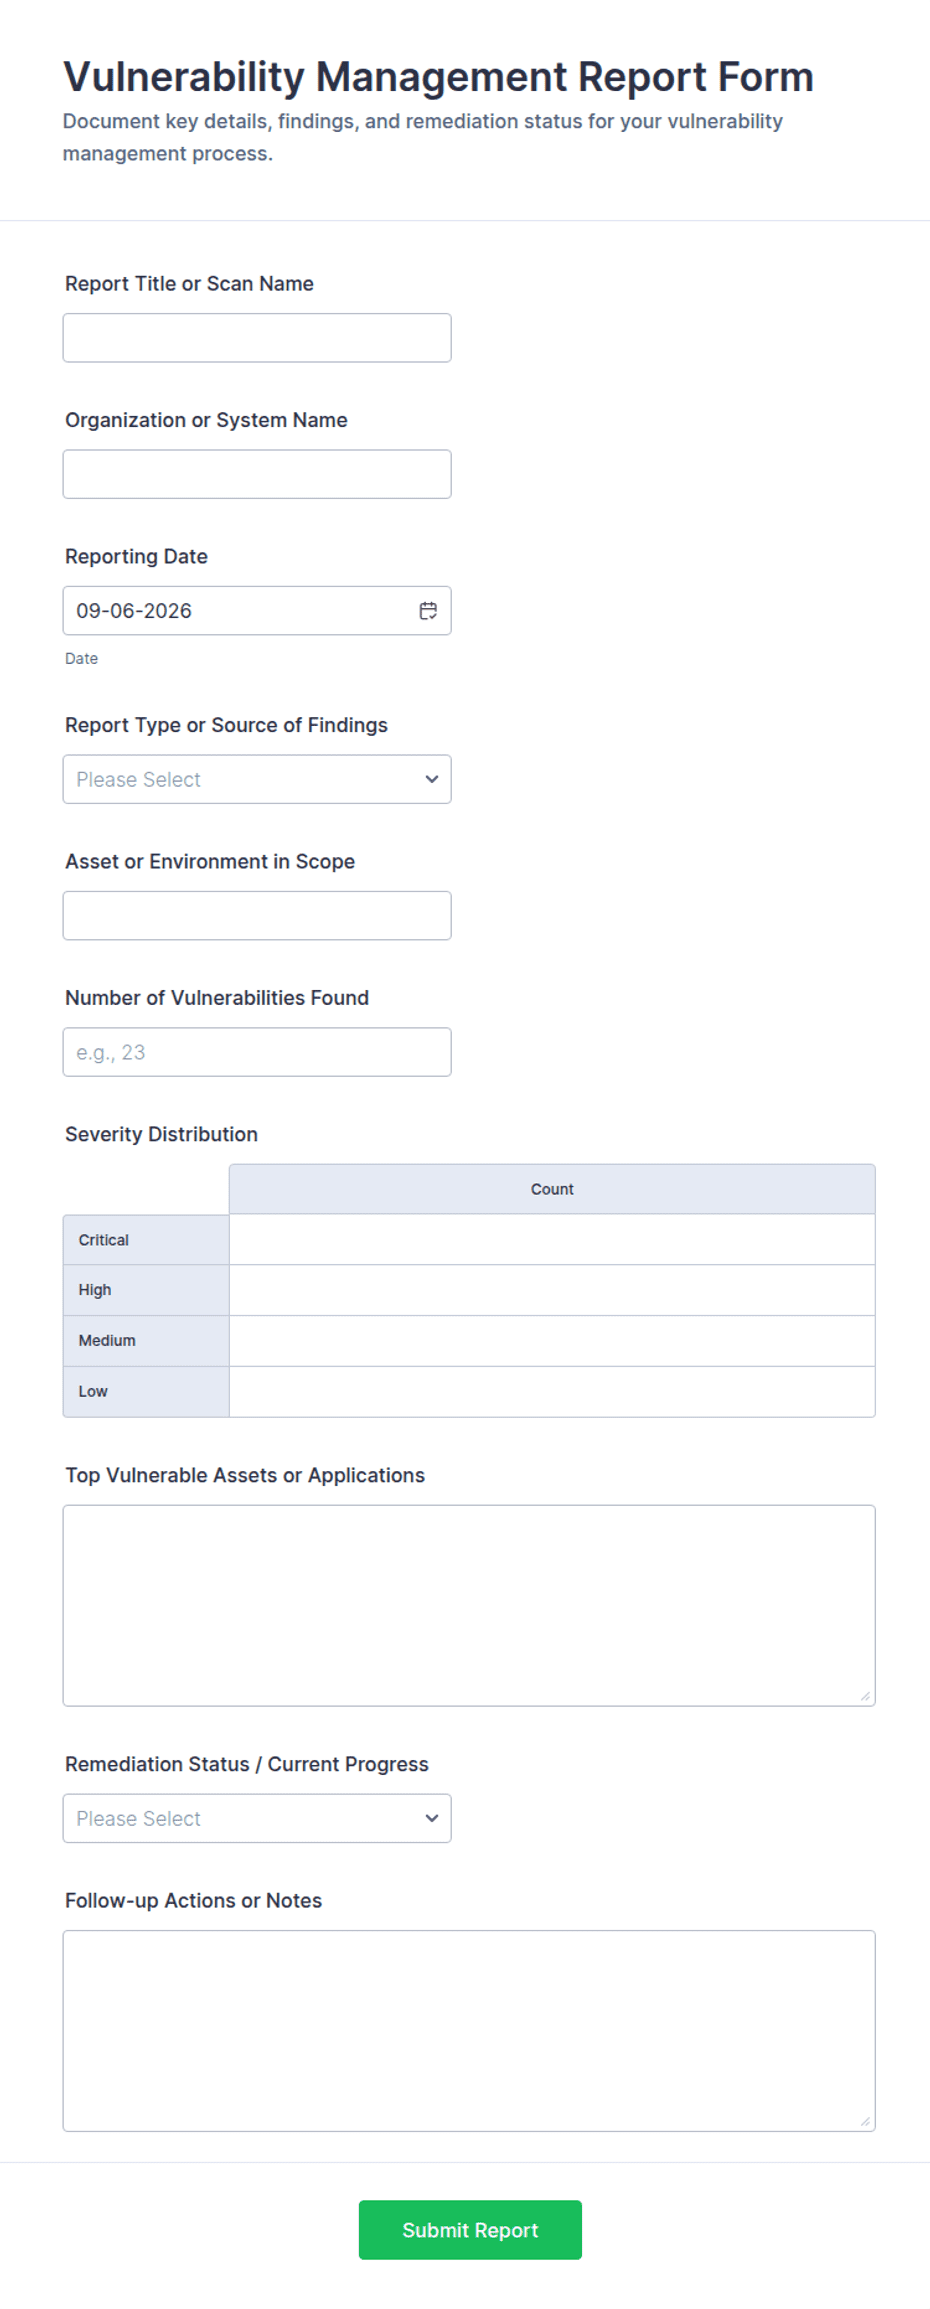Select the Medium severity count cell

click(x=552, y=1341)
